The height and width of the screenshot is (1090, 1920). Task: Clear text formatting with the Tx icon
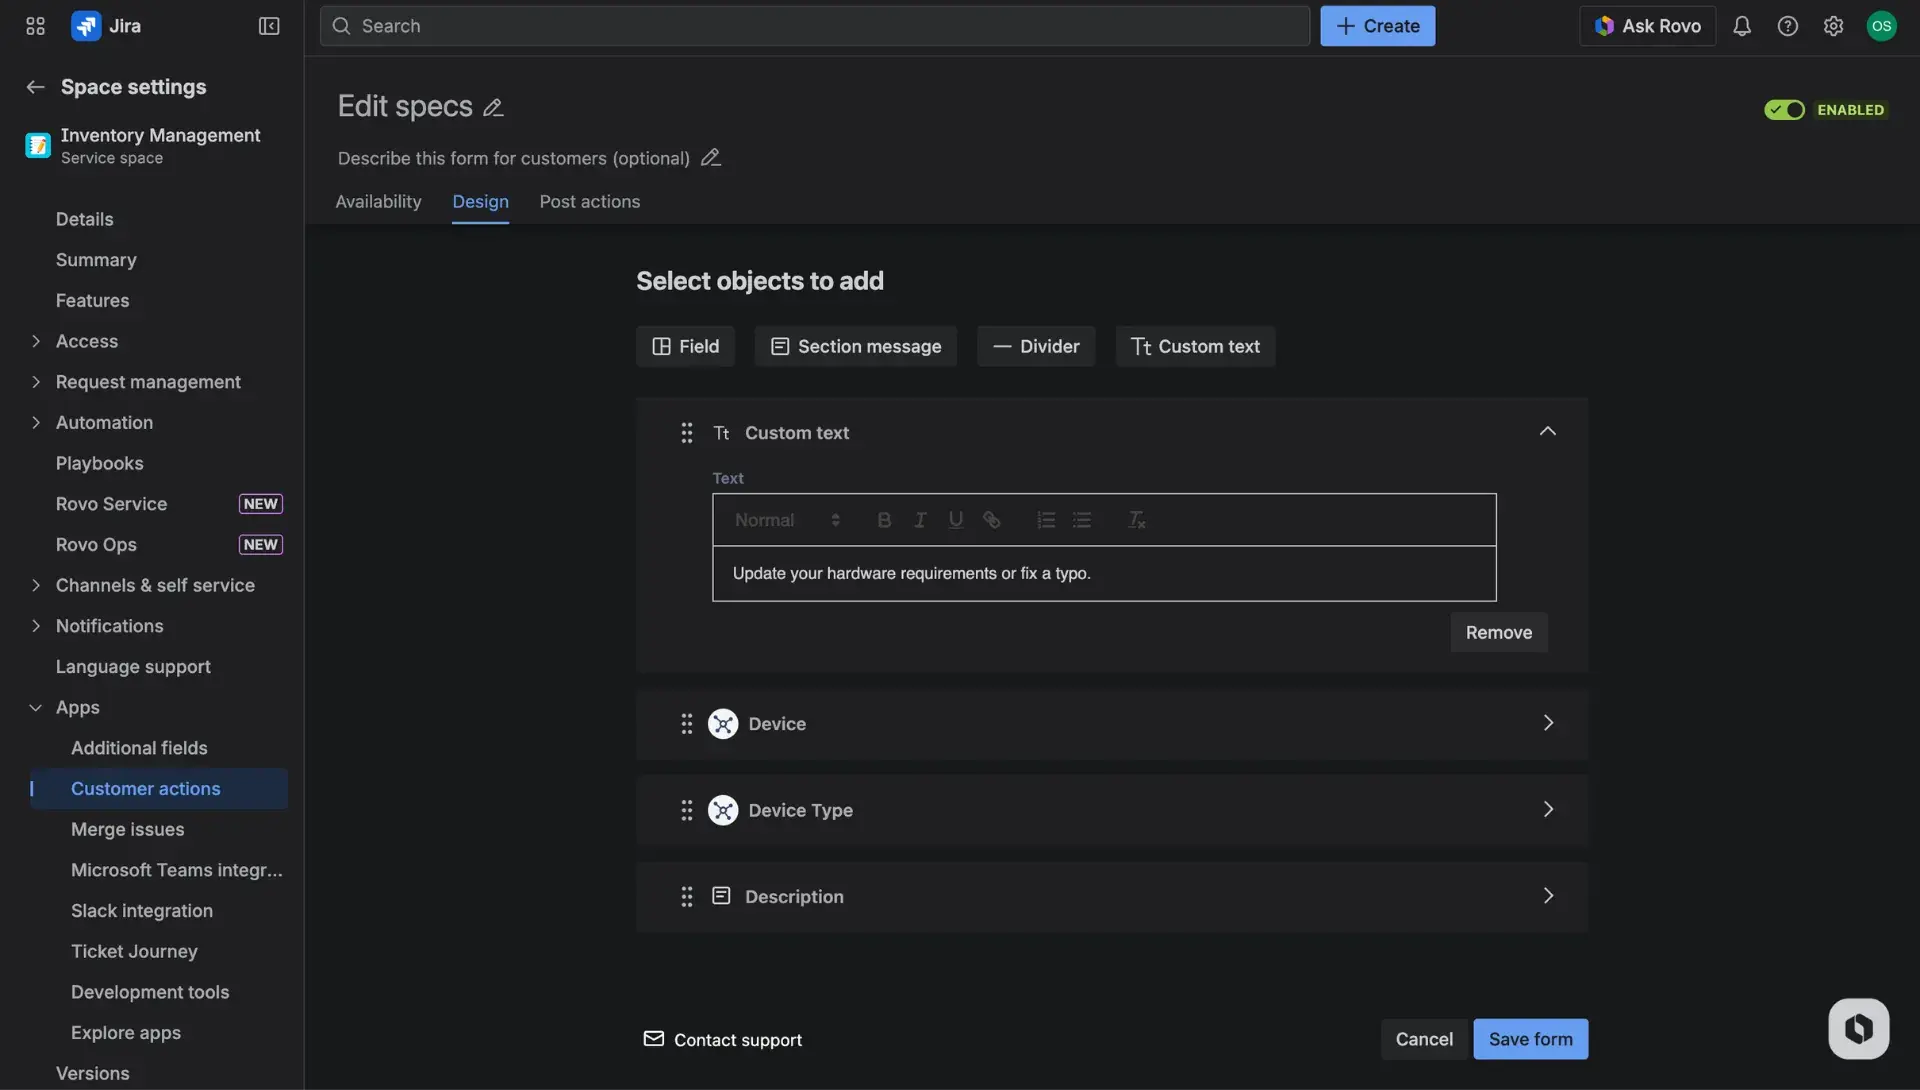coord(1137,519)
